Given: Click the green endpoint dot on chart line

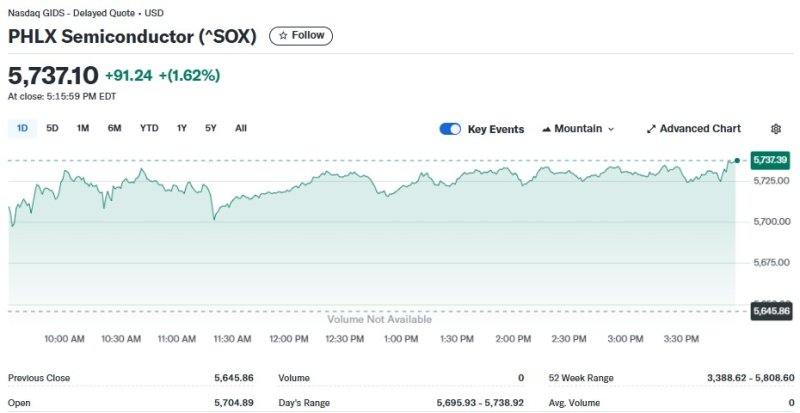Looking at the screenshot, I should point(737,160).
